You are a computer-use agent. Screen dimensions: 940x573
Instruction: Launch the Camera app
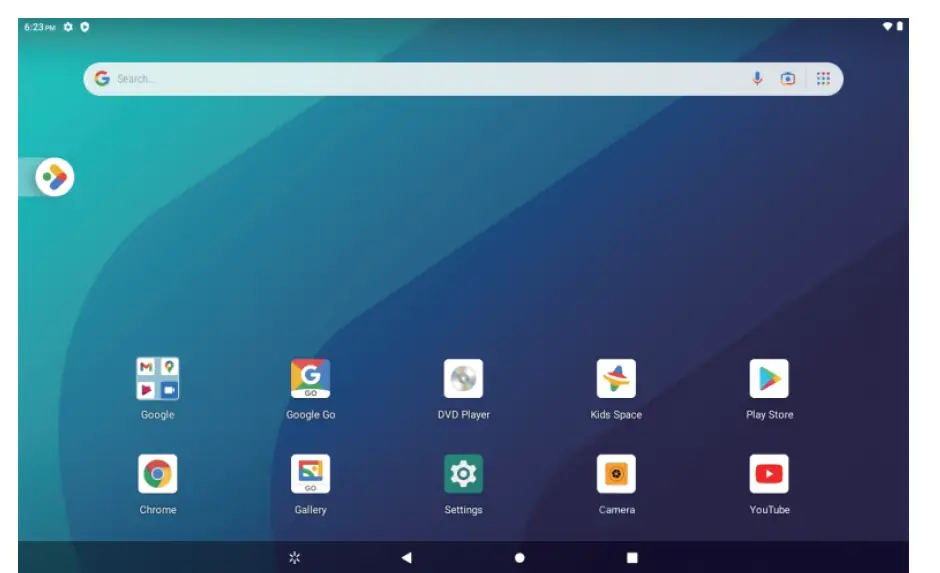tap(616, 474)
